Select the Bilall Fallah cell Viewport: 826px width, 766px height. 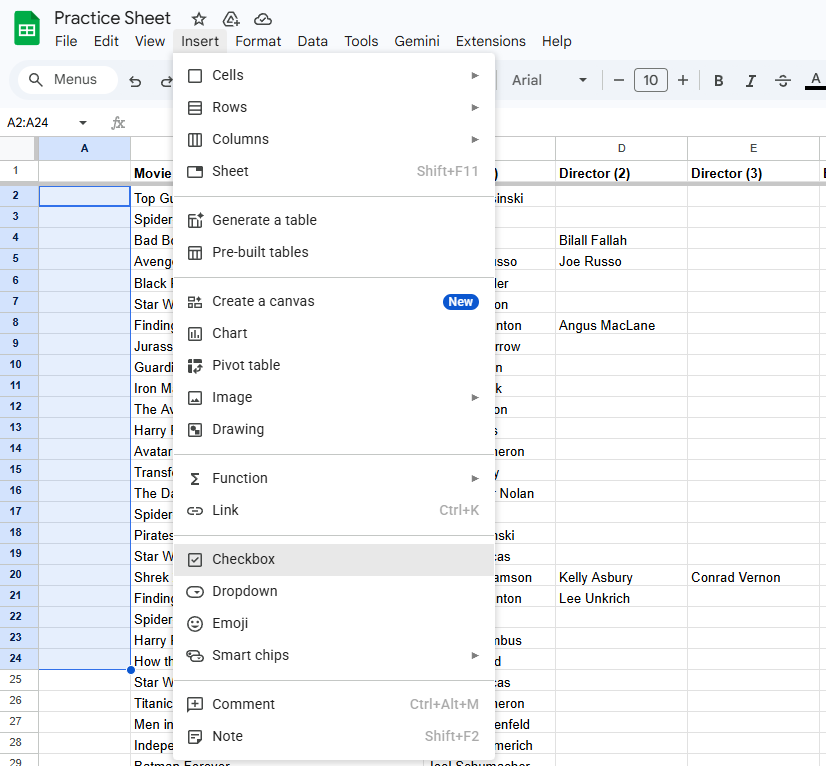(x=621, y=240)
